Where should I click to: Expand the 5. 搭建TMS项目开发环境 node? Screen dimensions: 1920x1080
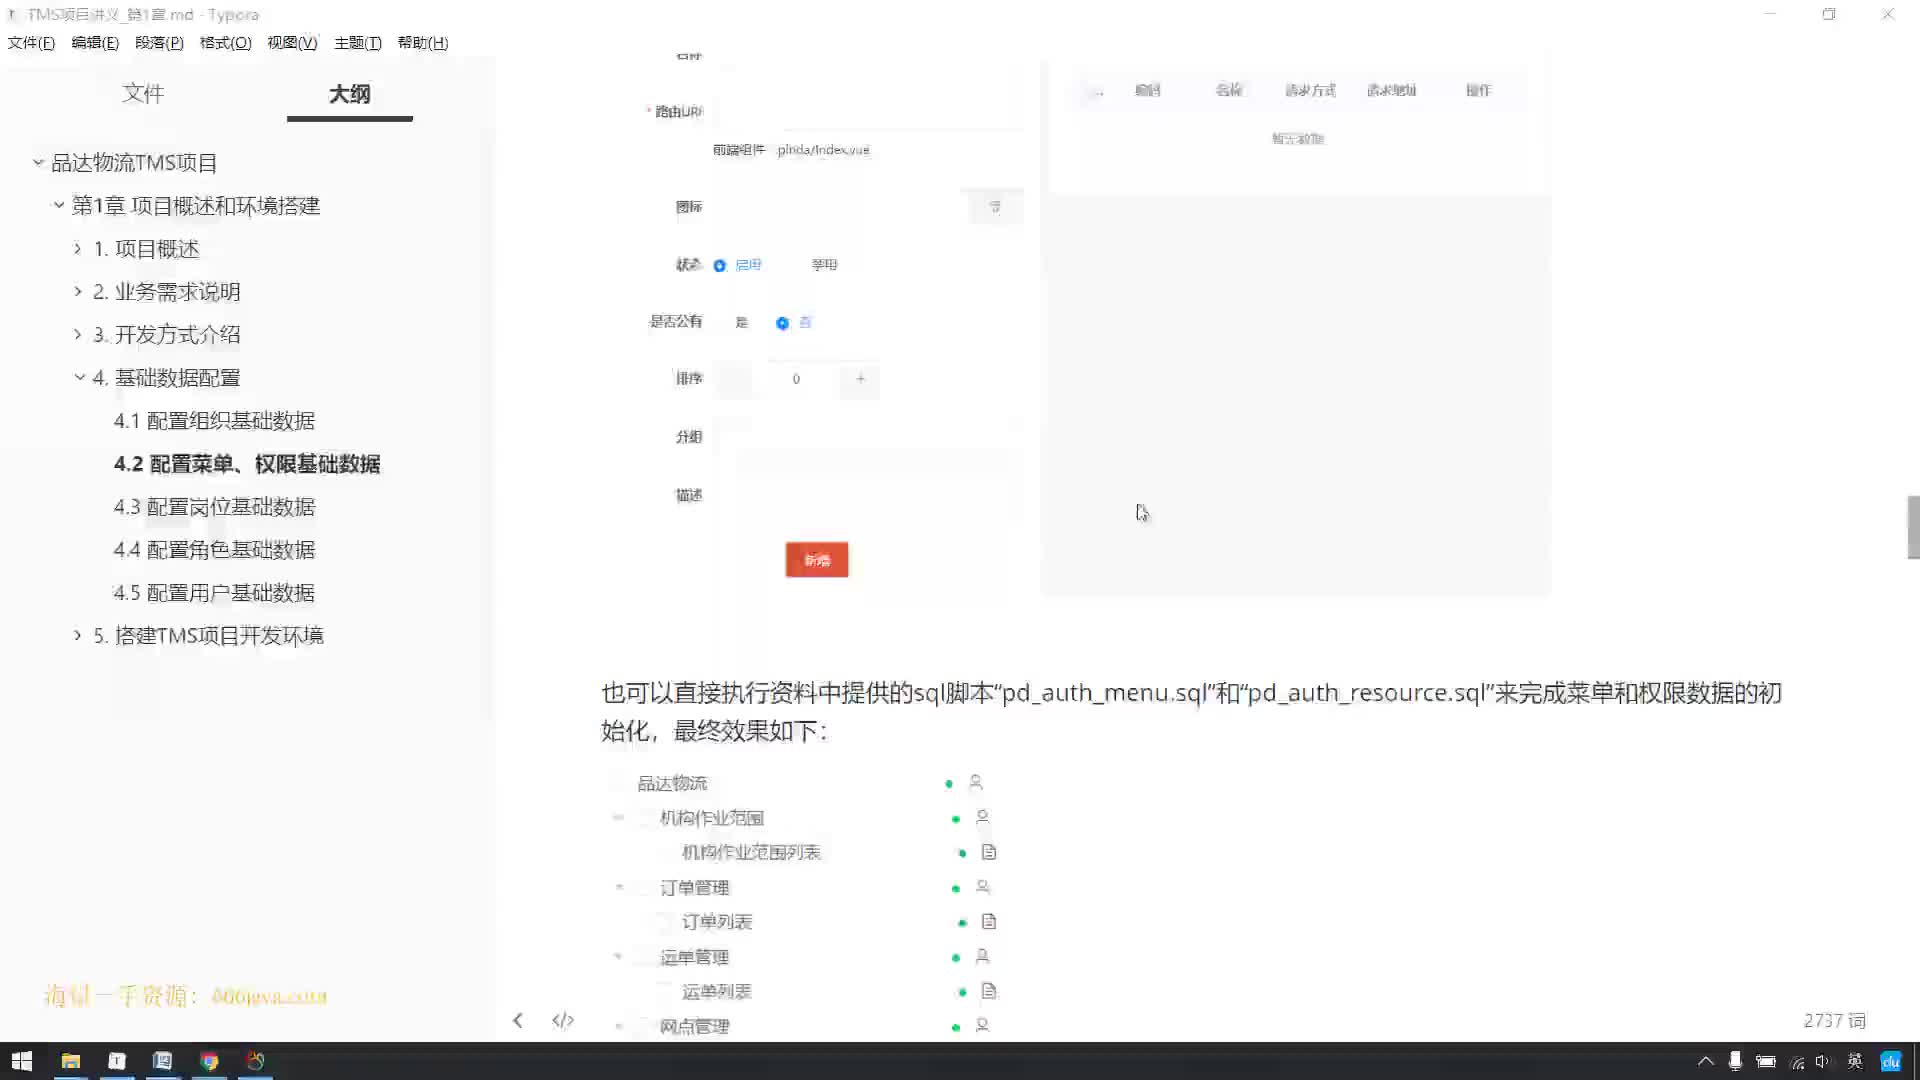(78, 635)
